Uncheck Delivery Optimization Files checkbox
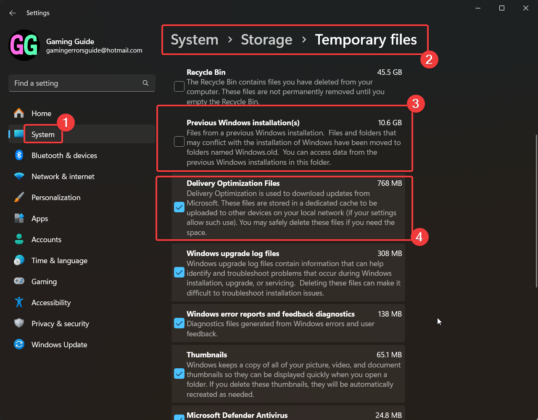Image resolution: width=538 pixels, height=420 pixels. pyautogui.click(x=179, y=207)
